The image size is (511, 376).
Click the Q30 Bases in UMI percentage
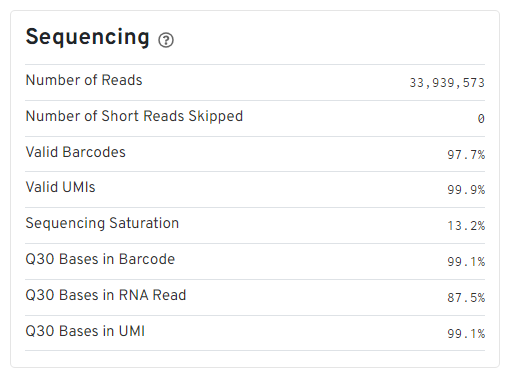466,333
